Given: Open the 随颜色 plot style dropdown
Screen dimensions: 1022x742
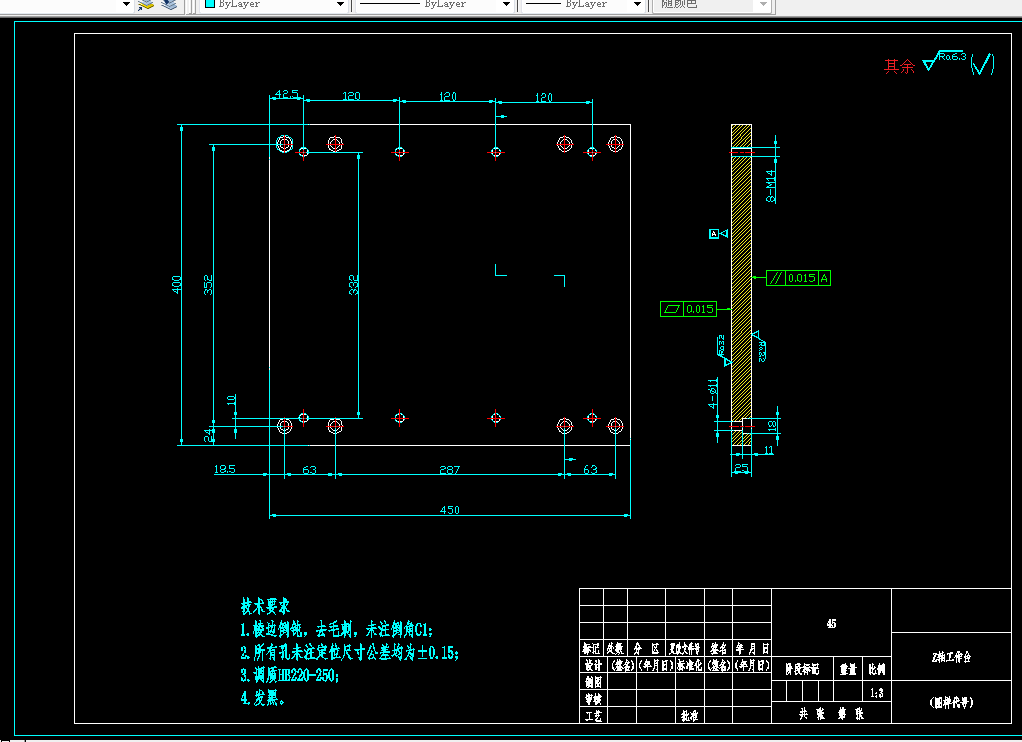Looking at the screenshot, I should click(x=763, y=5).
